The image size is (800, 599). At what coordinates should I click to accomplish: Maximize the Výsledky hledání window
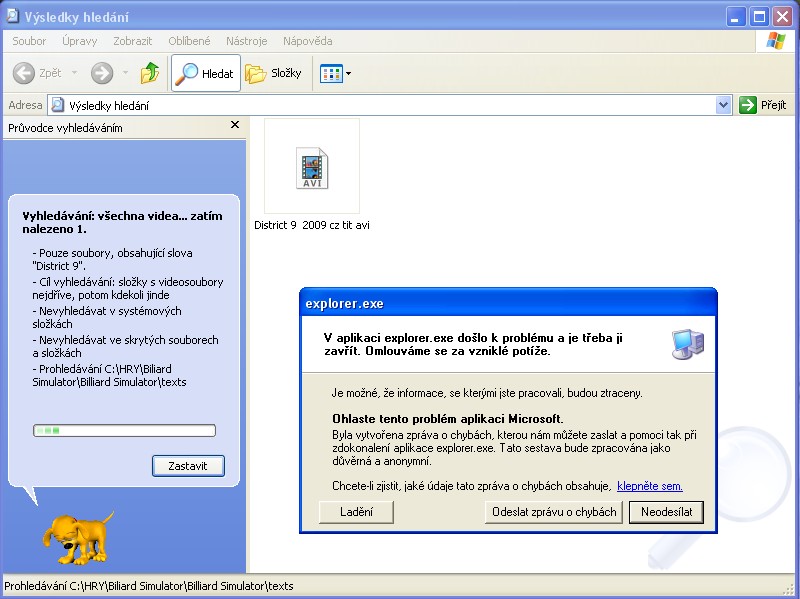(759, 17)
